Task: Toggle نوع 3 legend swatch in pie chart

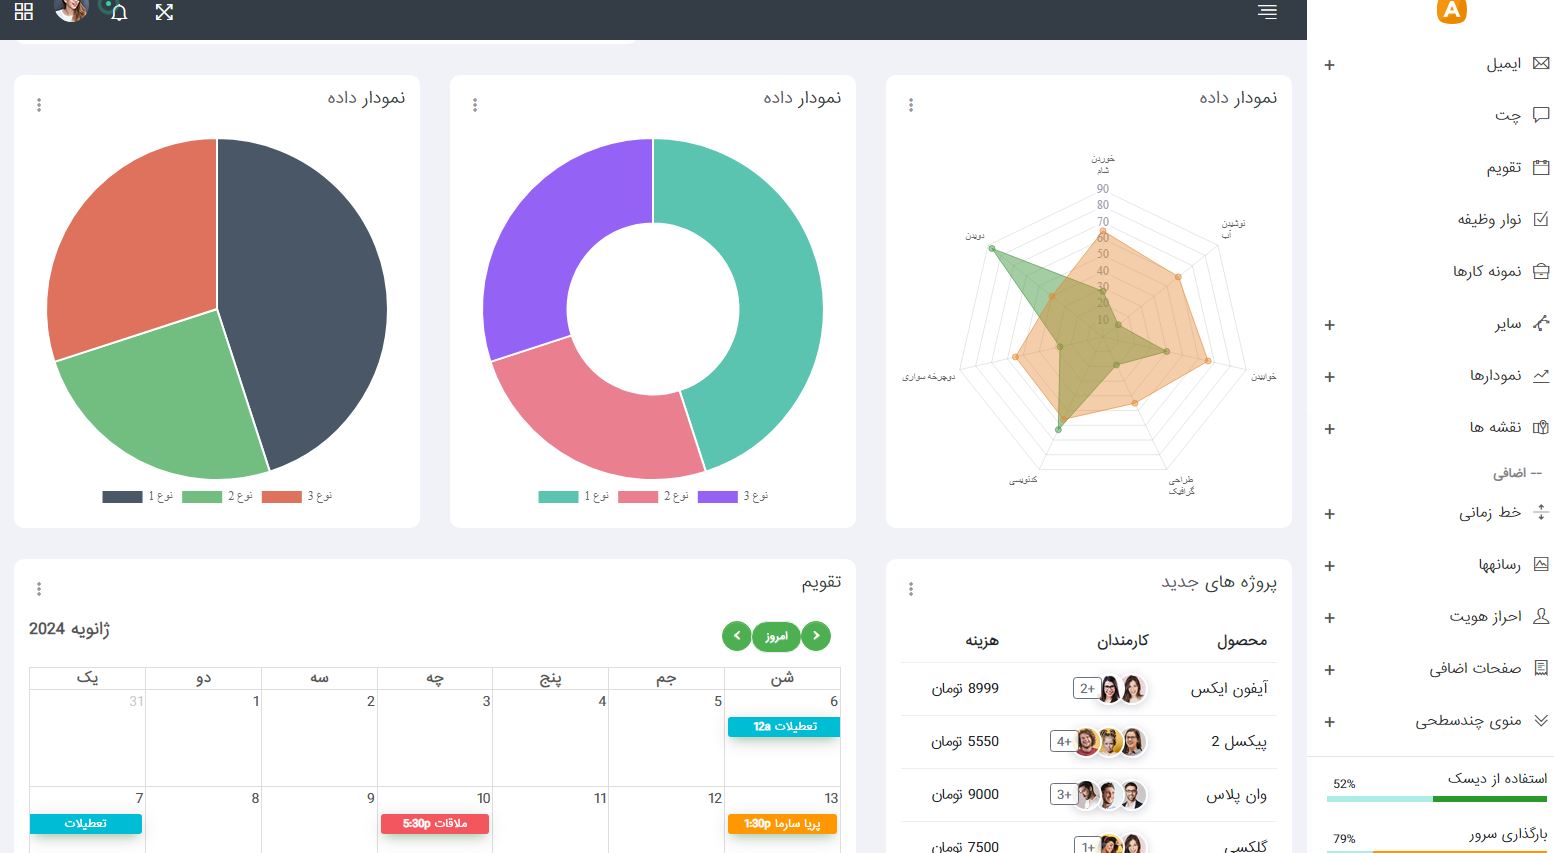Action: (x=282, y=497)
